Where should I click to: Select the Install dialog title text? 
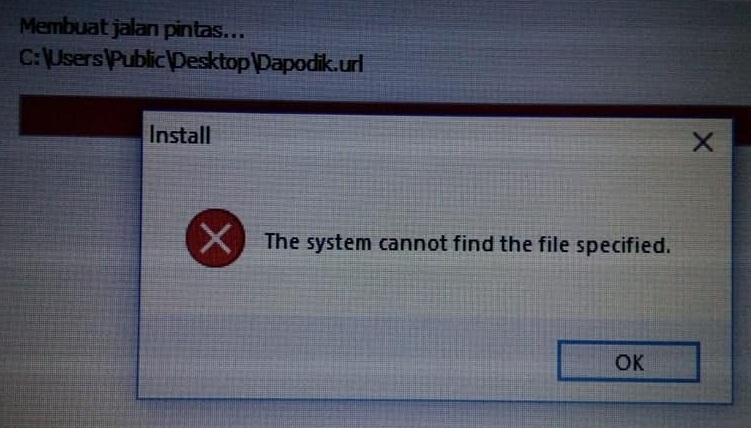click(180, 135)
